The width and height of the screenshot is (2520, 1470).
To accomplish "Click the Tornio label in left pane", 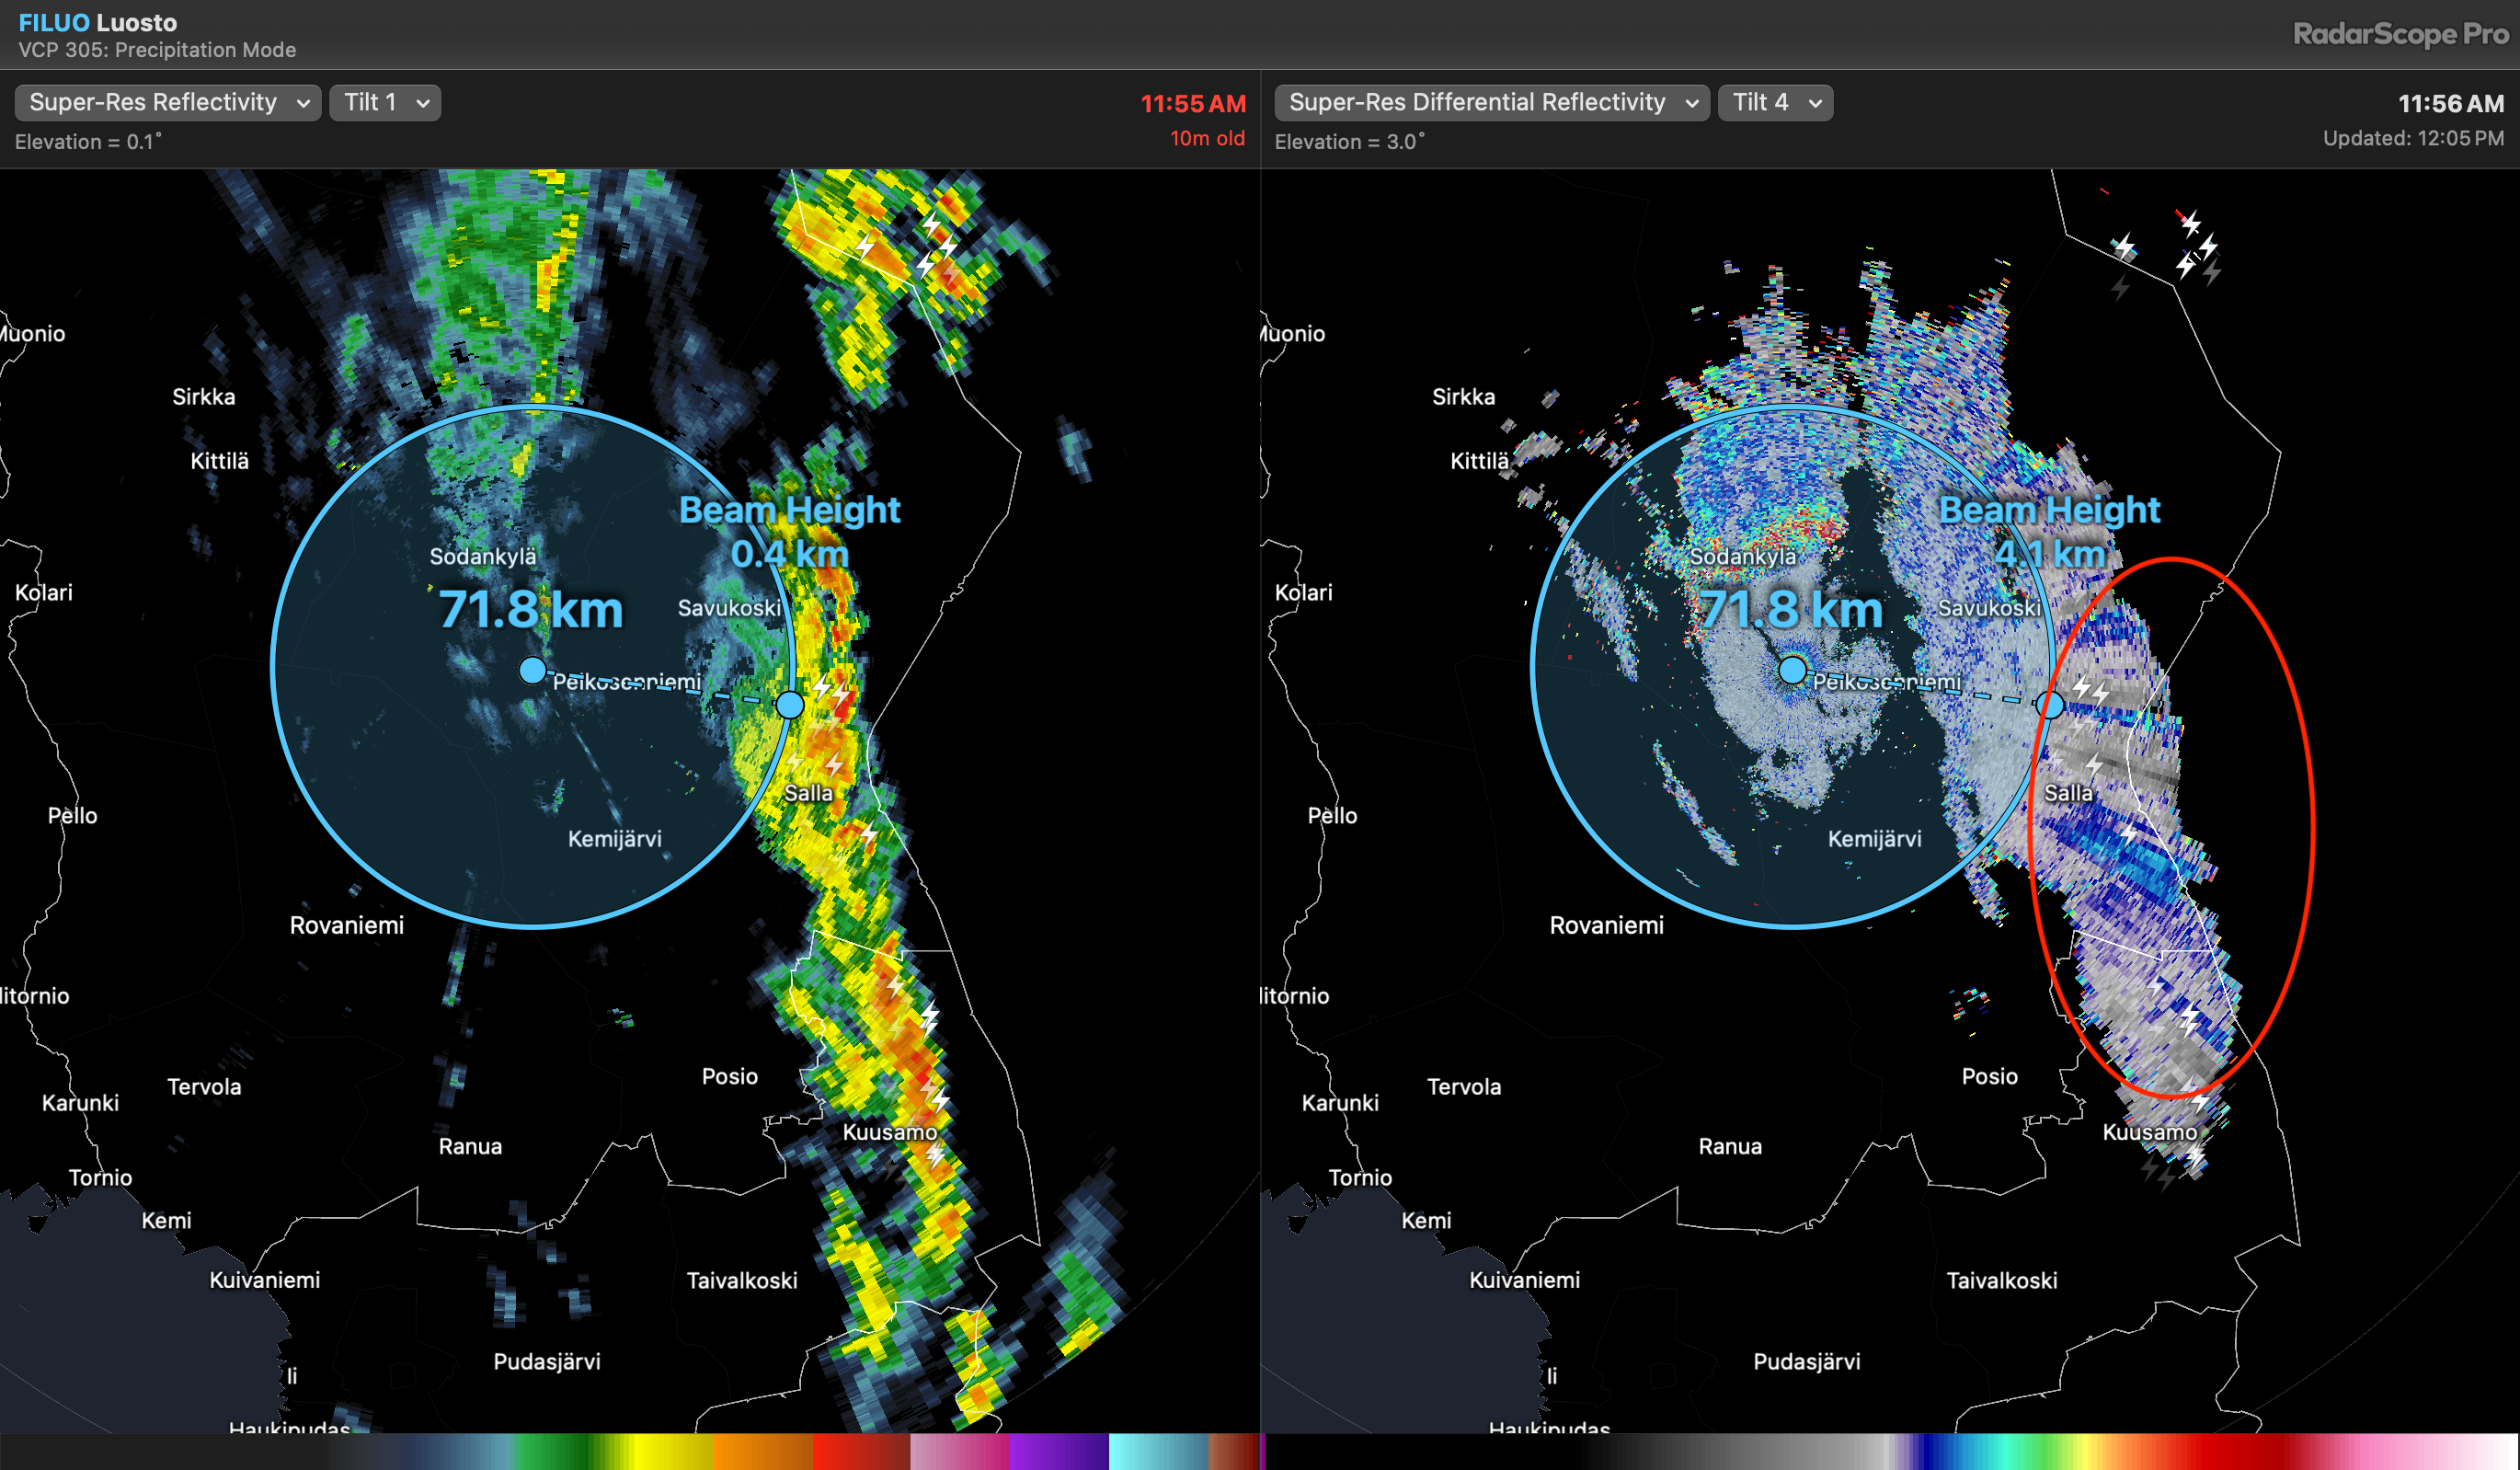I will [100, 1177].
